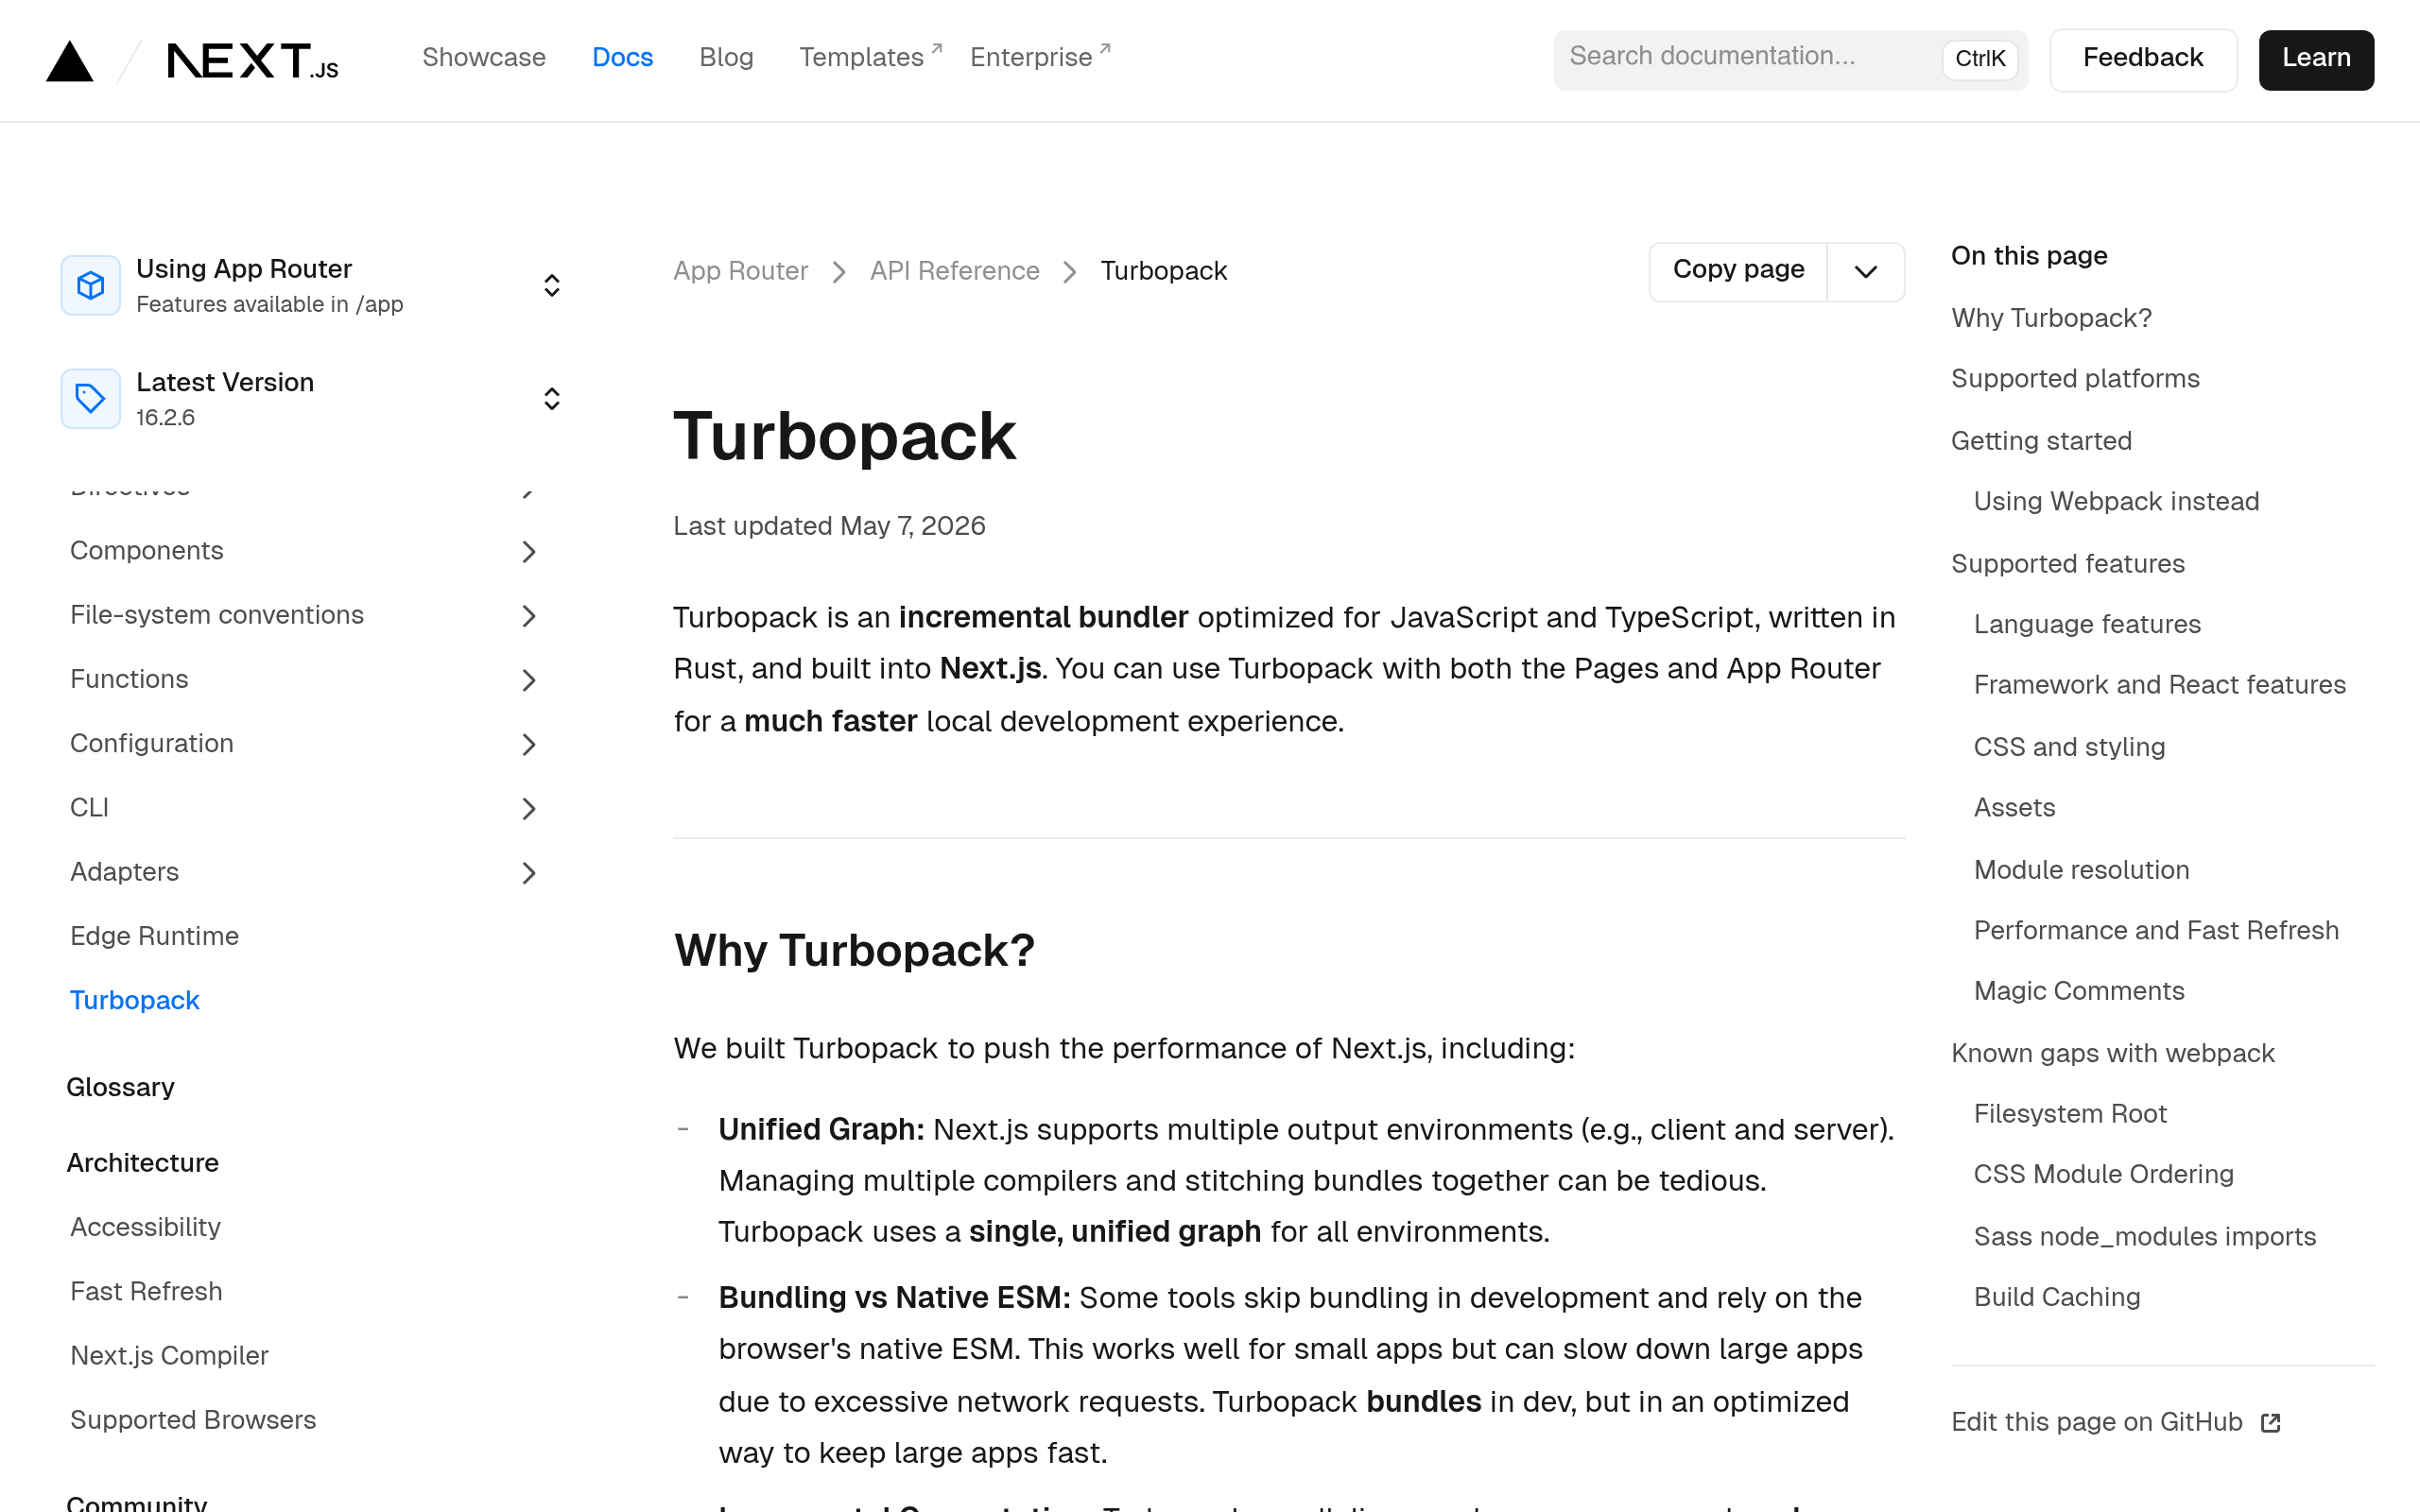Jump to Module resolution section
Image resolution: width=2420 pixels, height=1512 pixels.
tap(2081, 870)
